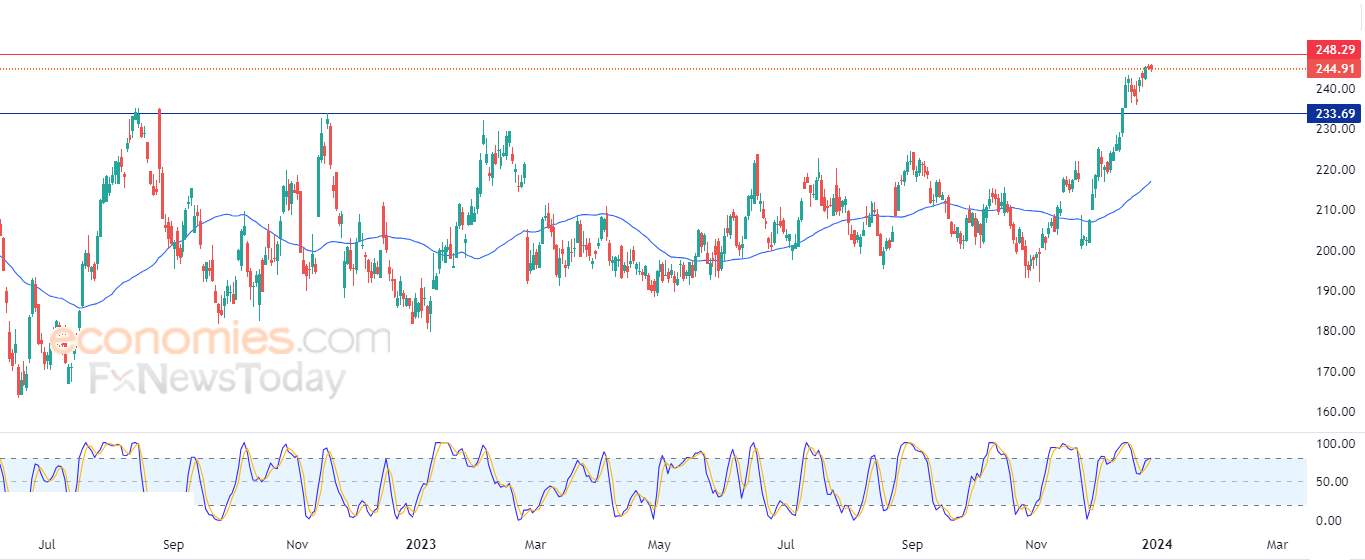Click the 170.00 price axis value
Viewport: 1365px width, 560px height.
click(1335, 372)
